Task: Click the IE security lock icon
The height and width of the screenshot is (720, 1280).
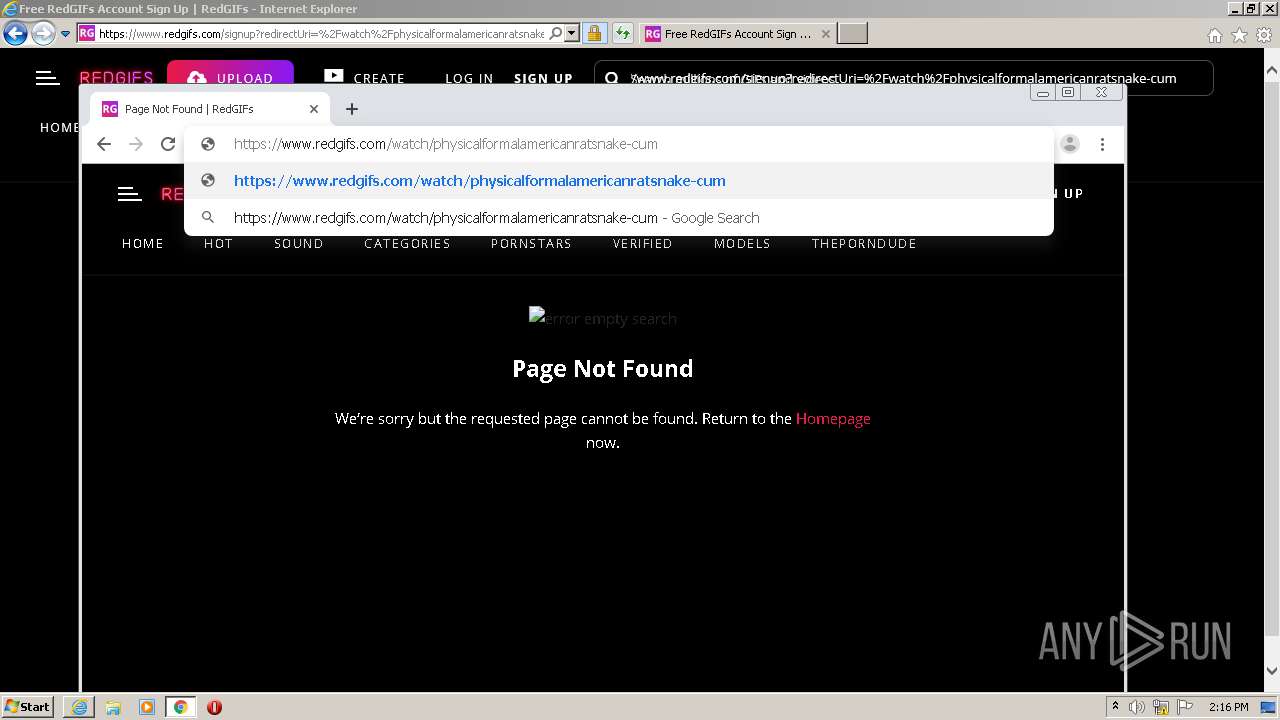Action: [594, 33]
